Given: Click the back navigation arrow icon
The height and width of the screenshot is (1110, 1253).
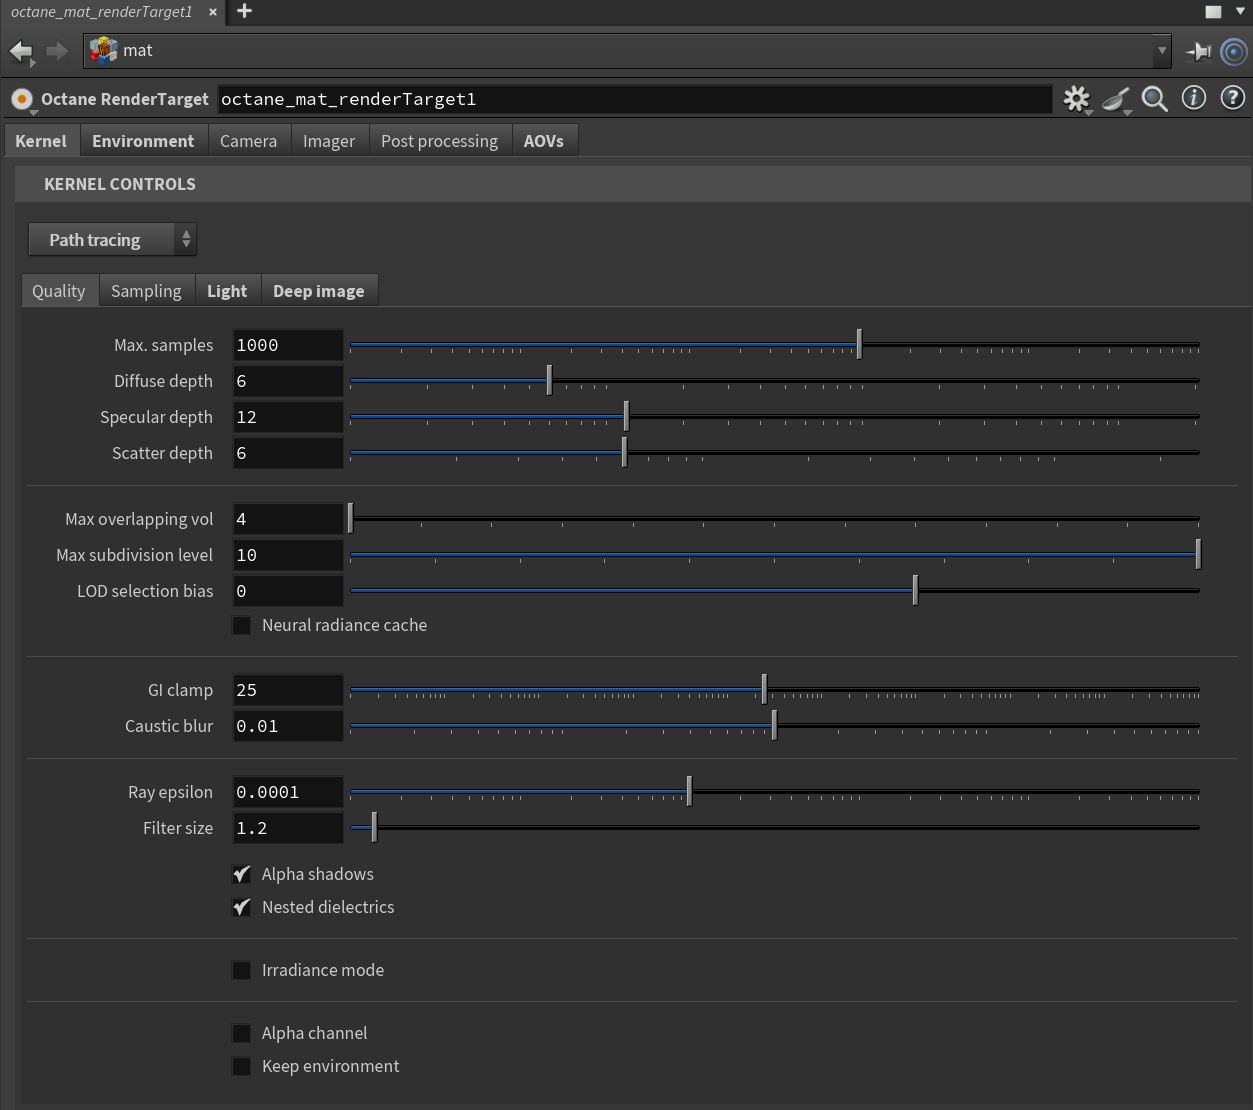Looking at the screenshot, I should [x=21, y=51].
